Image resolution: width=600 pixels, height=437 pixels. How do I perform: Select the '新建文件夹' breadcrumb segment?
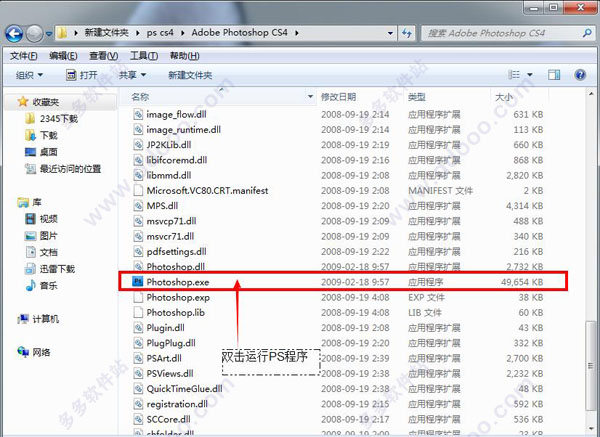point(106,33)
